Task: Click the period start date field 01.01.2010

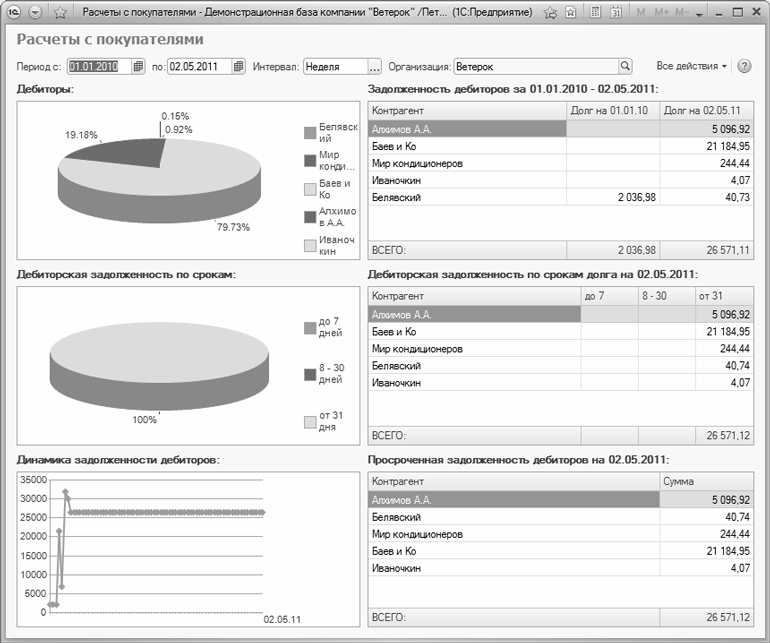Action: click(99, 66)
